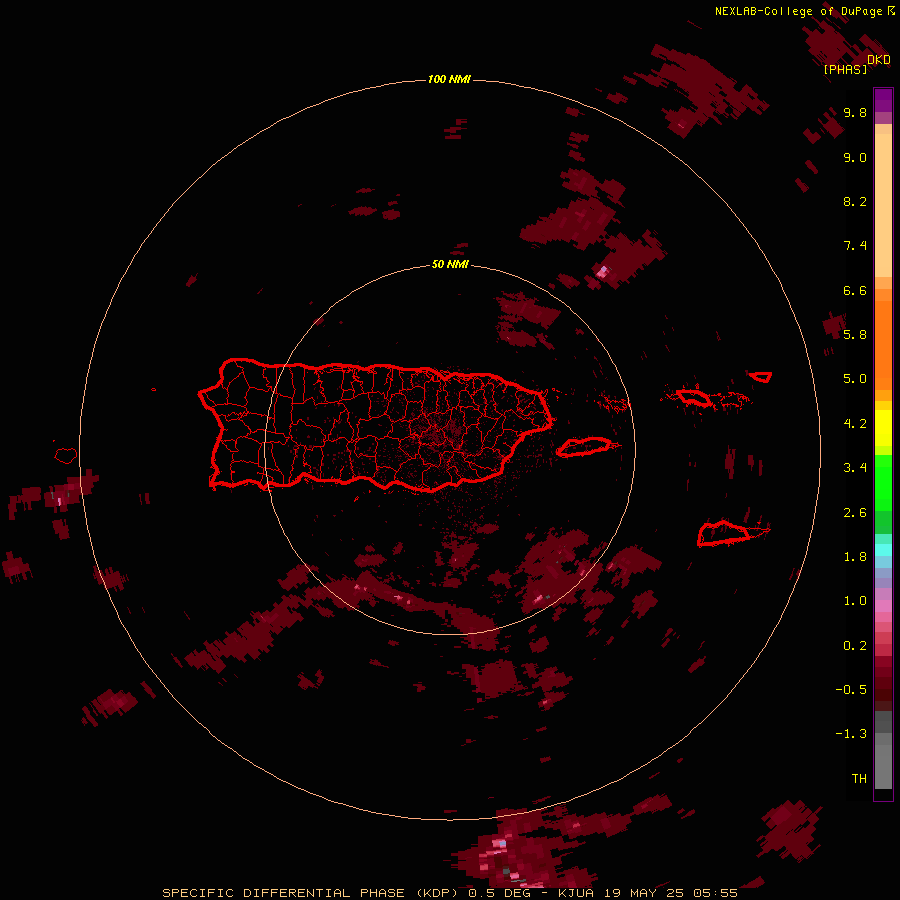
Task: Select the 5.8 scale value
Action: 855,334
